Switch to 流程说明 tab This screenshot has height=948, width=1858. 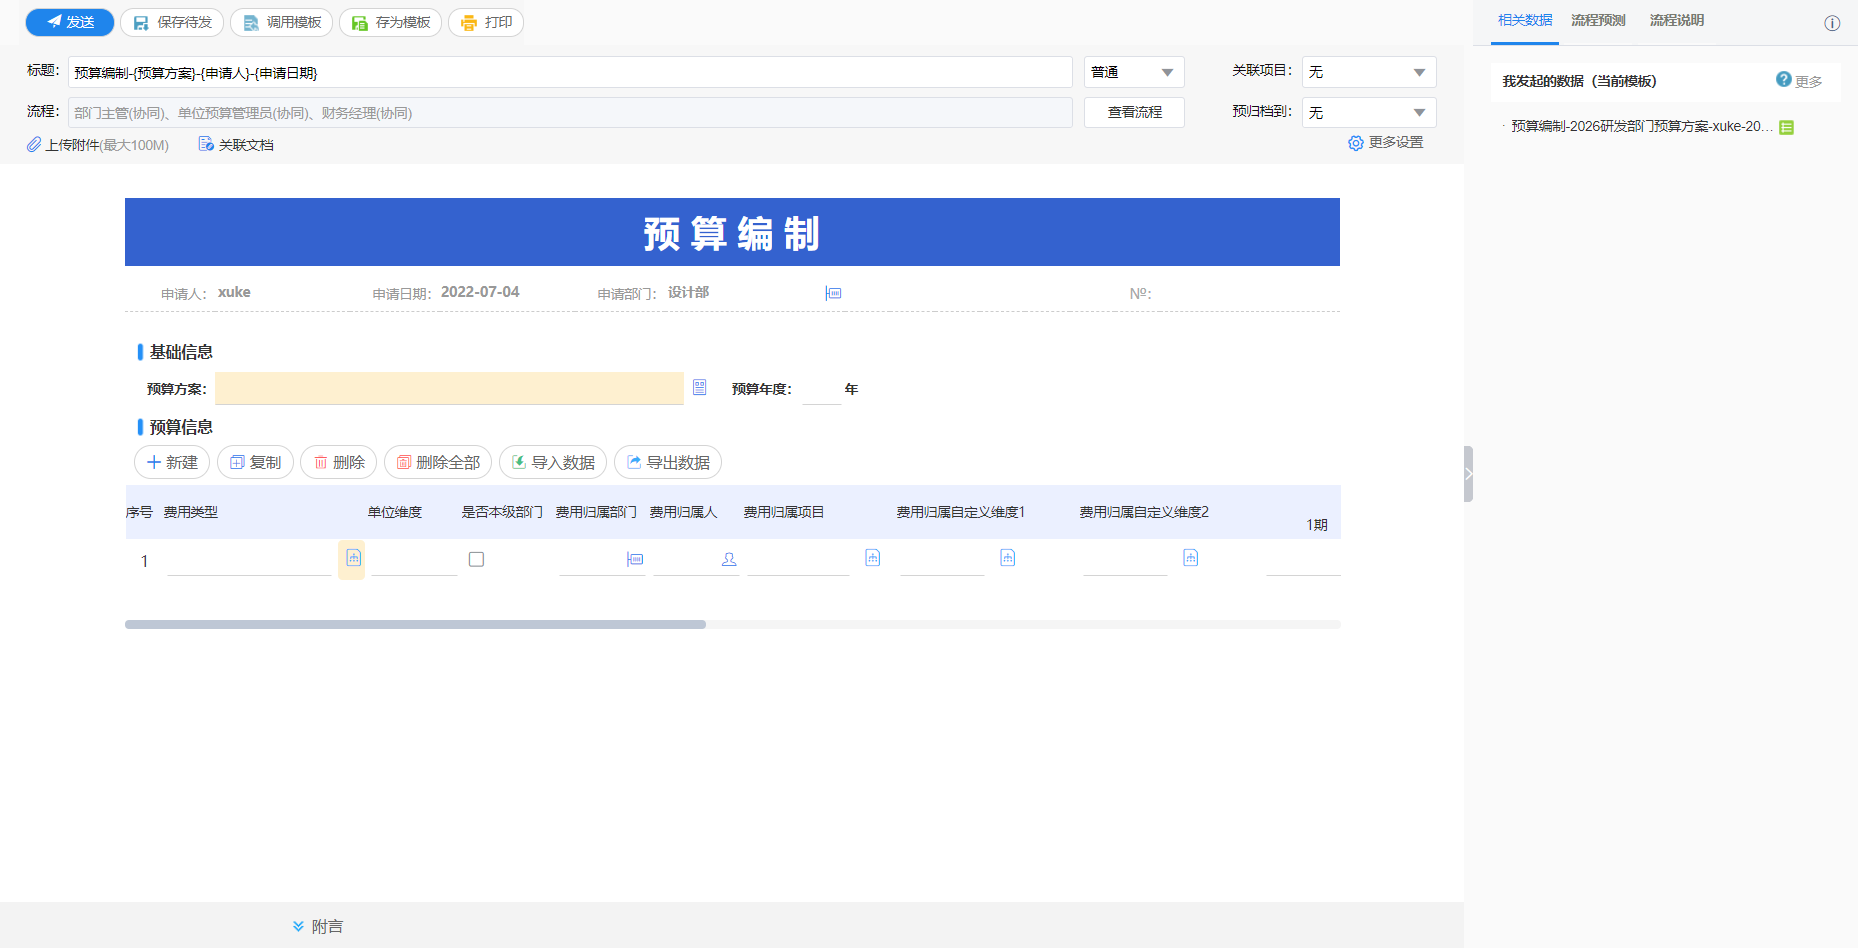(1677, 20)
